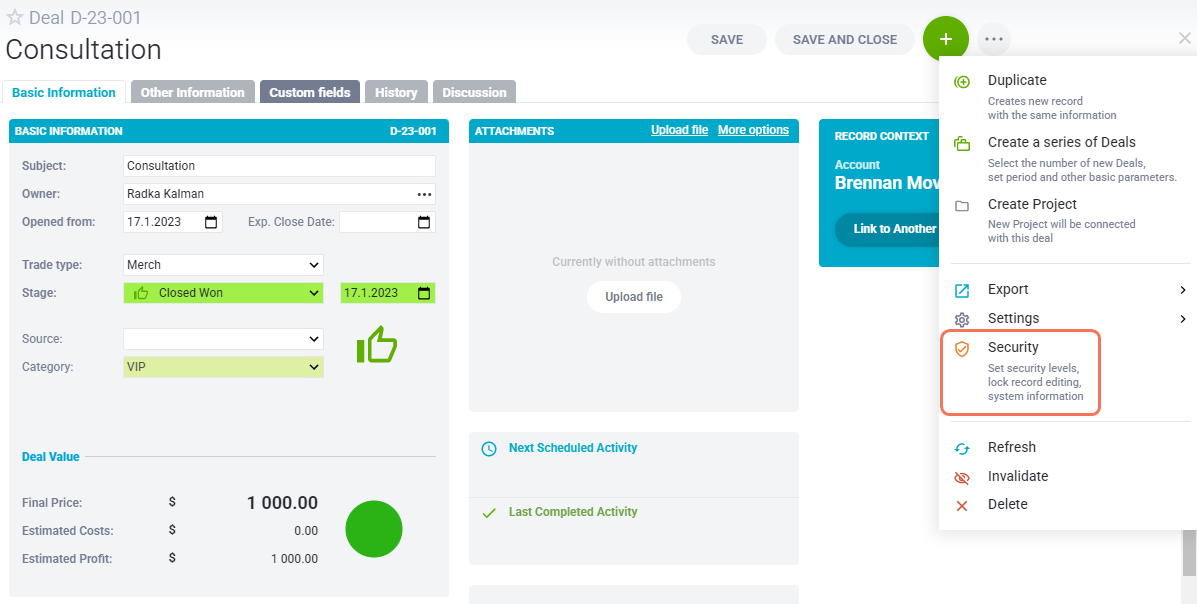Expand the Trade type dropdown
Viewport: 1197px width, 604px height.
click(x=314, y=265)
